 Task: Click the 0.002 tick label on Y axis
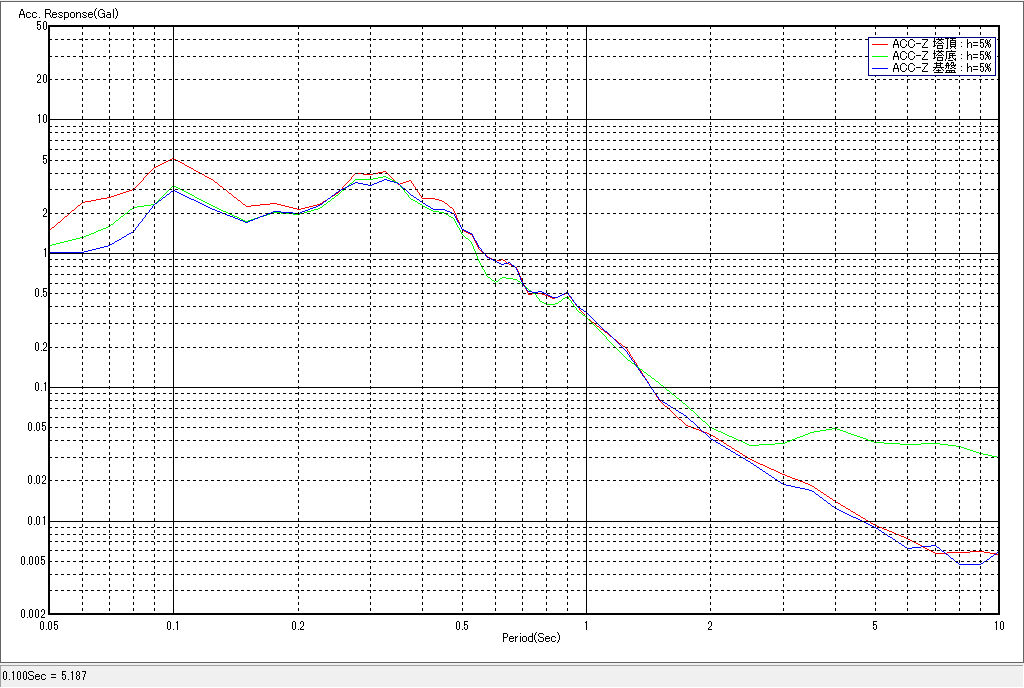(35, 614)
